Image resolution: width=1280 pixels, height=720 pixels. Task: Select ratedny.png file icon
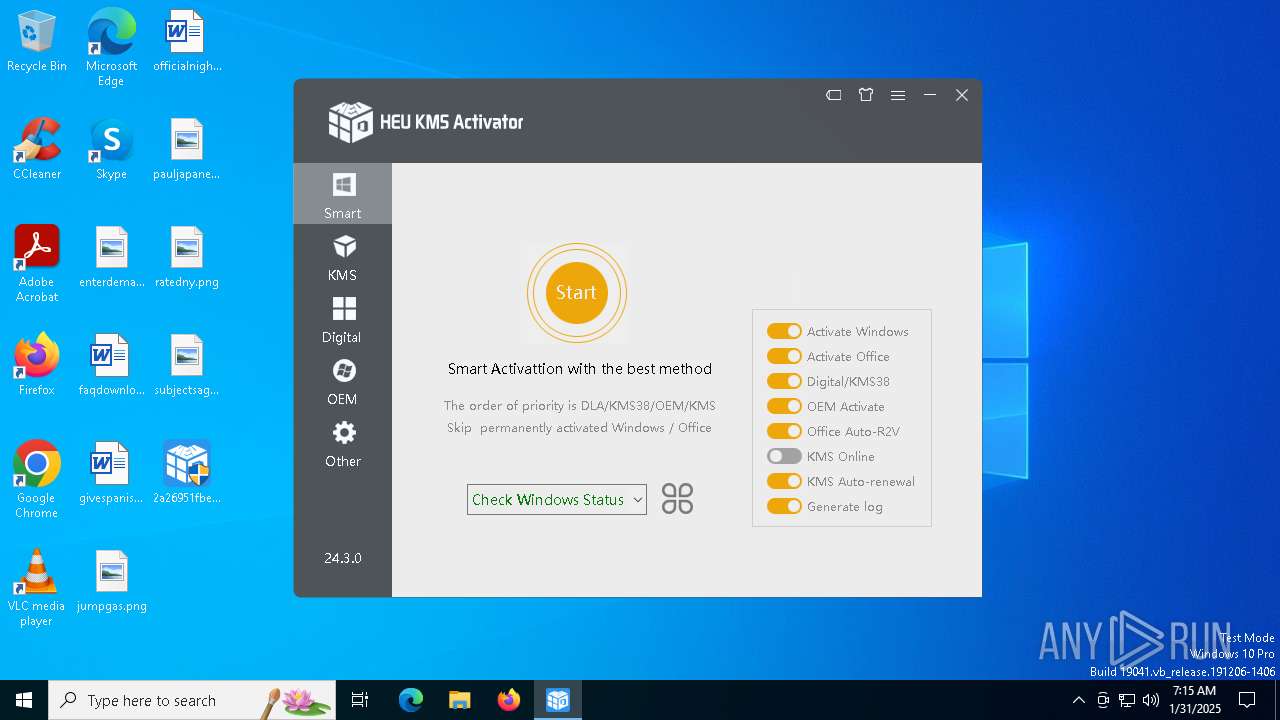[x=187, y=258]
